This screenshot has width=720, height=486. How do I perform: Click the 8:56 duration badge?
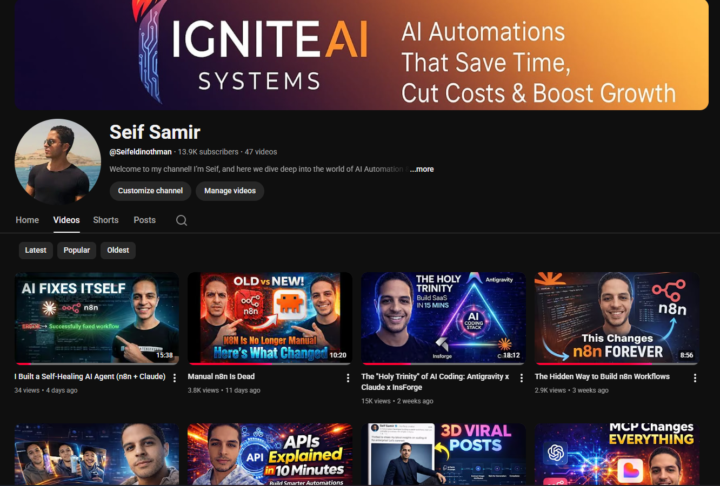point(686,355)
